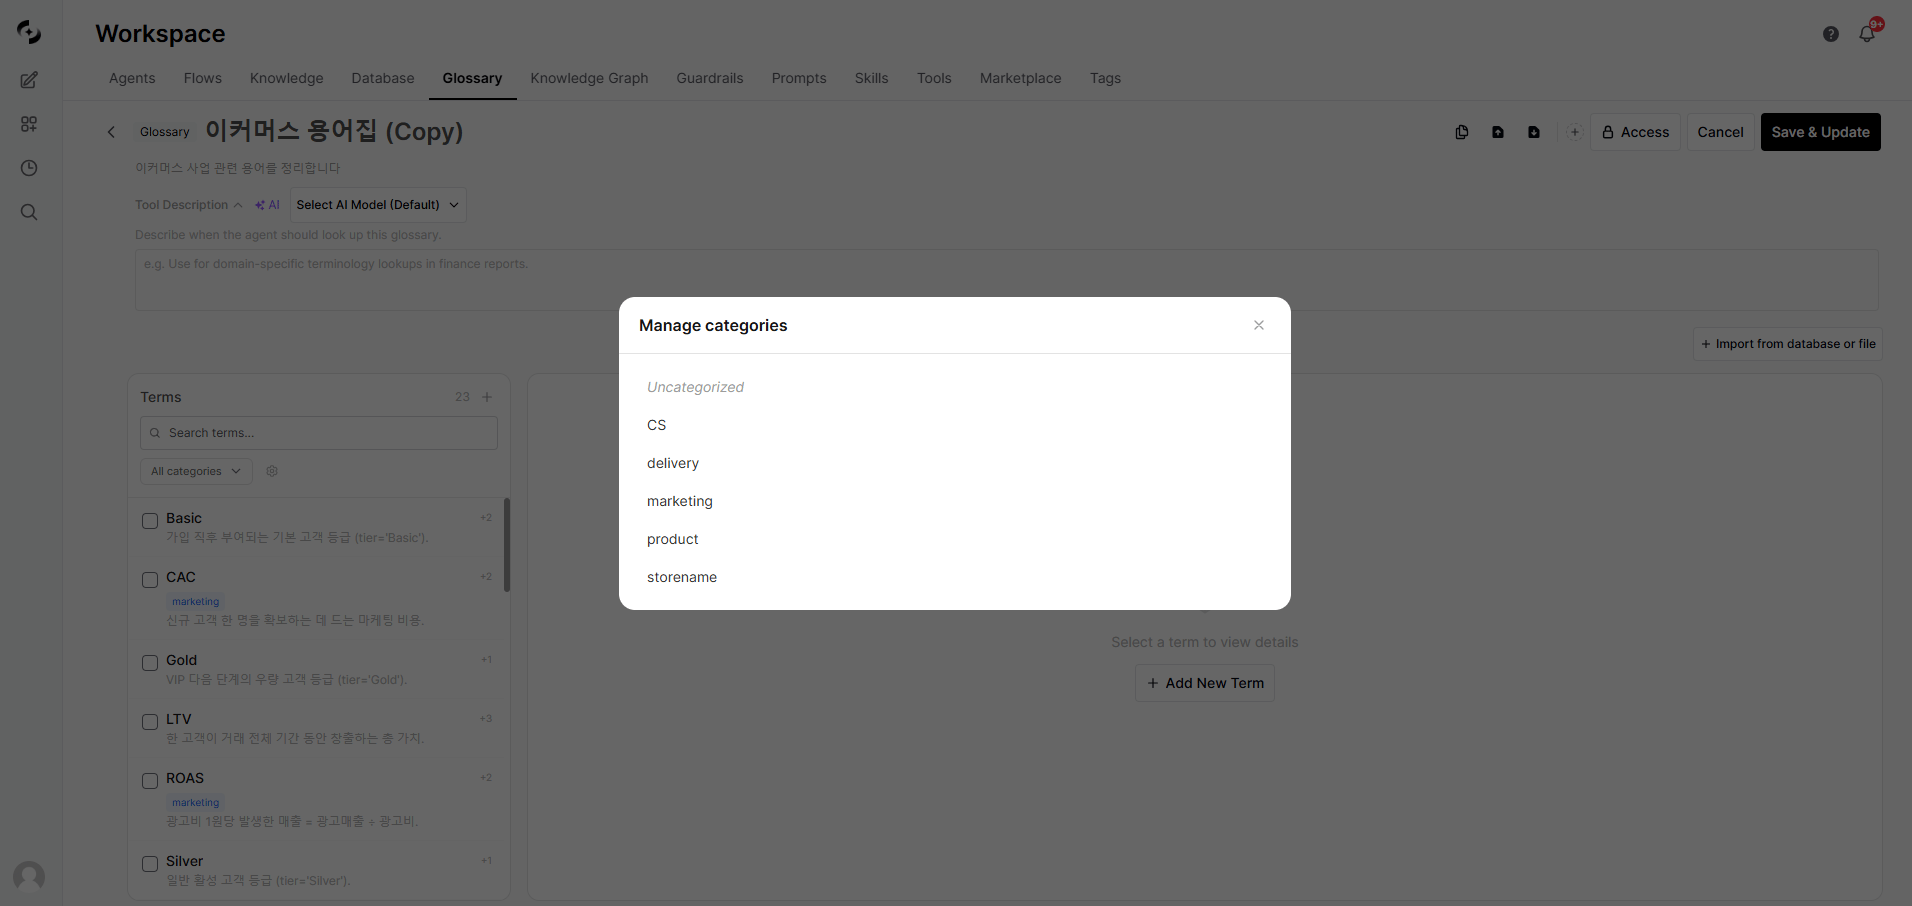Select the product category

pos(673,539)
